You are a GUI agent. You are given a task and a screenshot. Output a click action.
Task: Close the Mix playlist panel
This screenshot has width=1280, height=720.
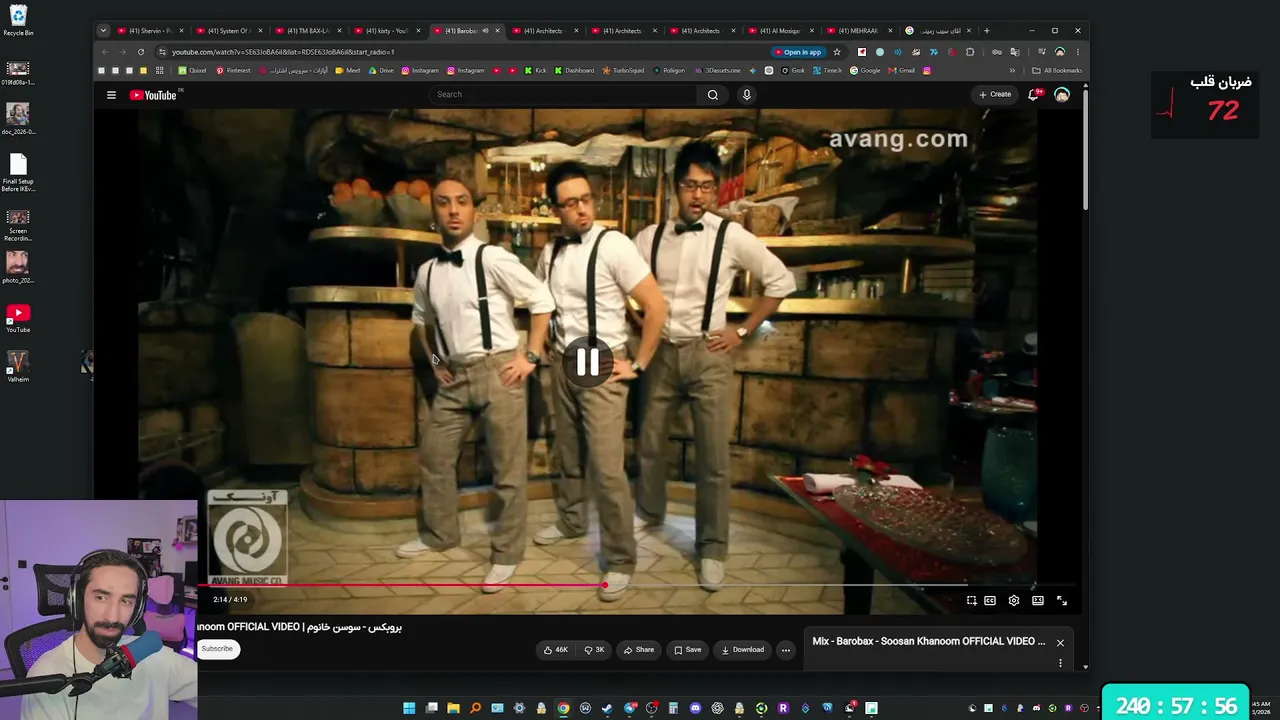pos(1060,643)
